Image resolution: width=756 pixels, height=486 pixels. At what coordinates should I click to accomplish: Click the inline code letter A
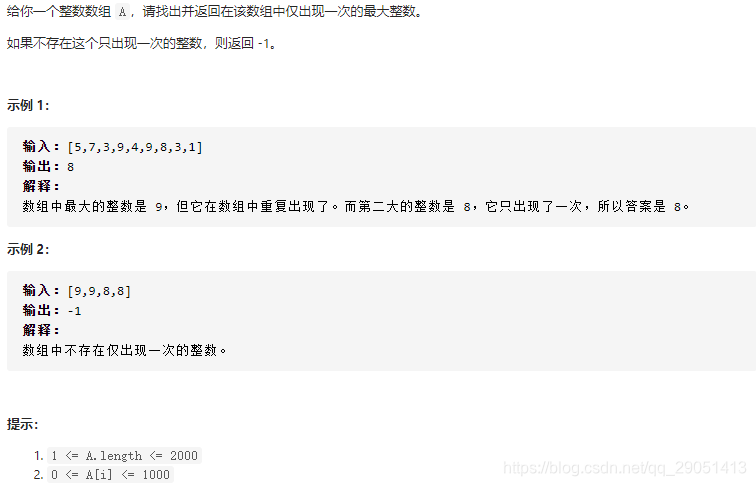point(122,12)
